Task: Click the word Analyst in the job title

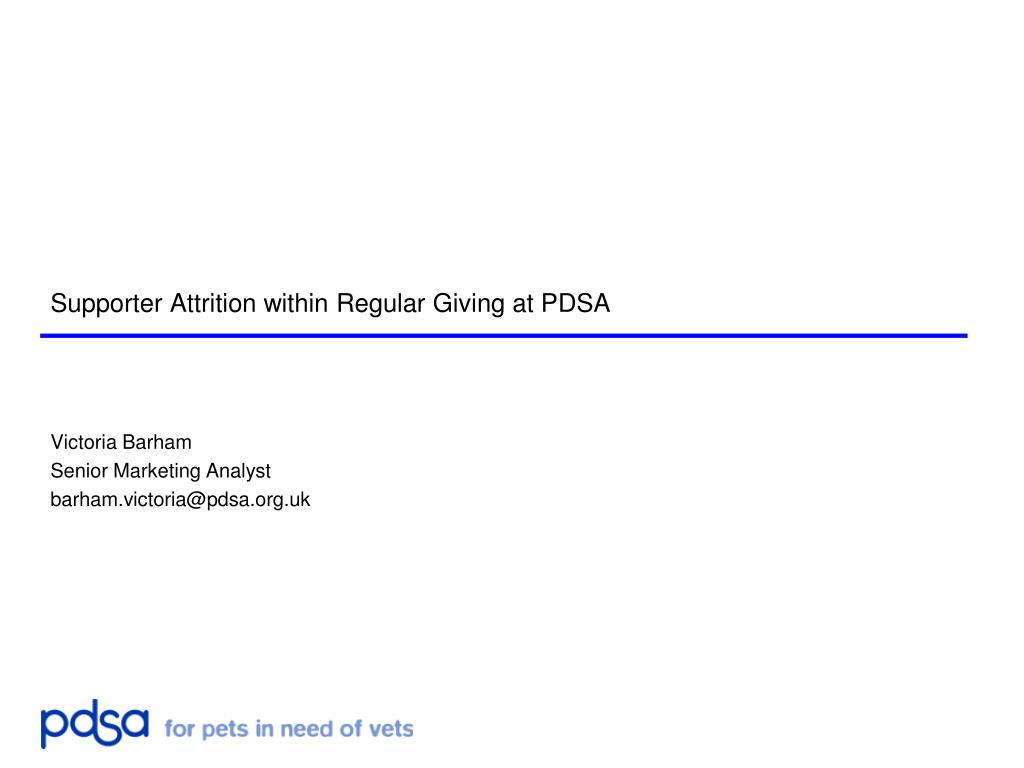Action: (238, 471)
